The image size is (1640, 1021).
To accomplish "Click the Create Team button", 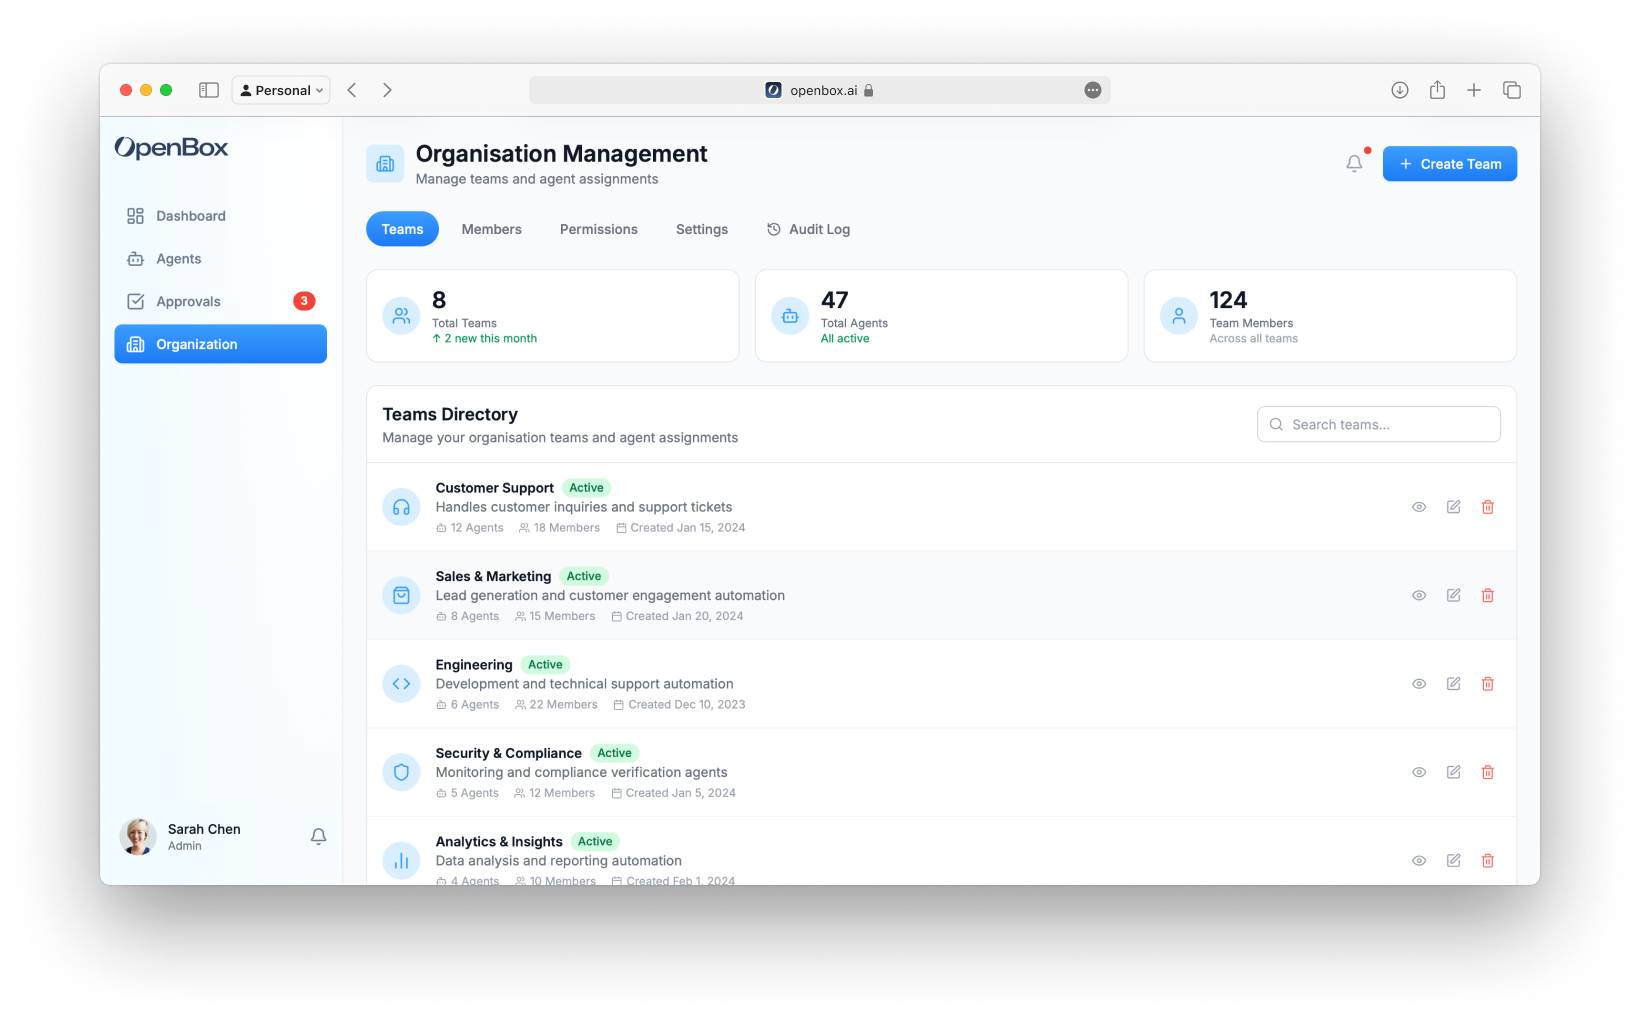I will [x=1449, y=164].
